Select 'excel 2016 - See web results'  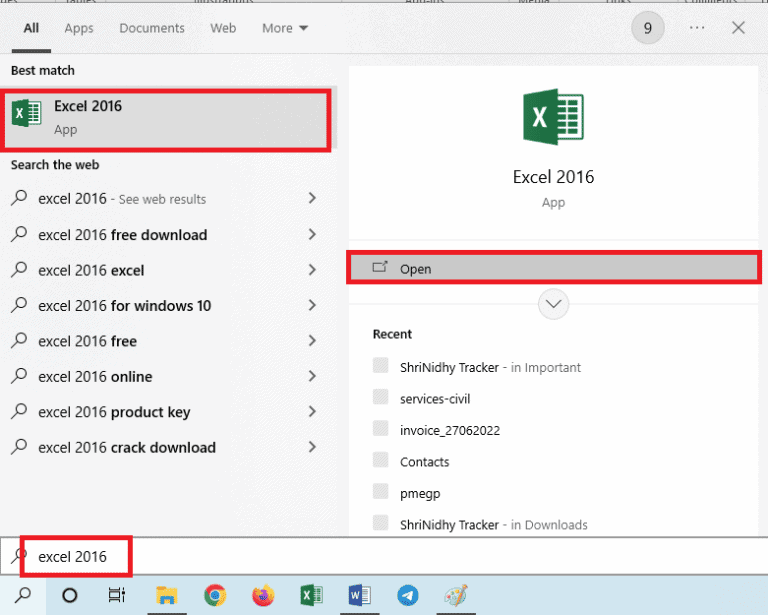[x=121, y=199]
